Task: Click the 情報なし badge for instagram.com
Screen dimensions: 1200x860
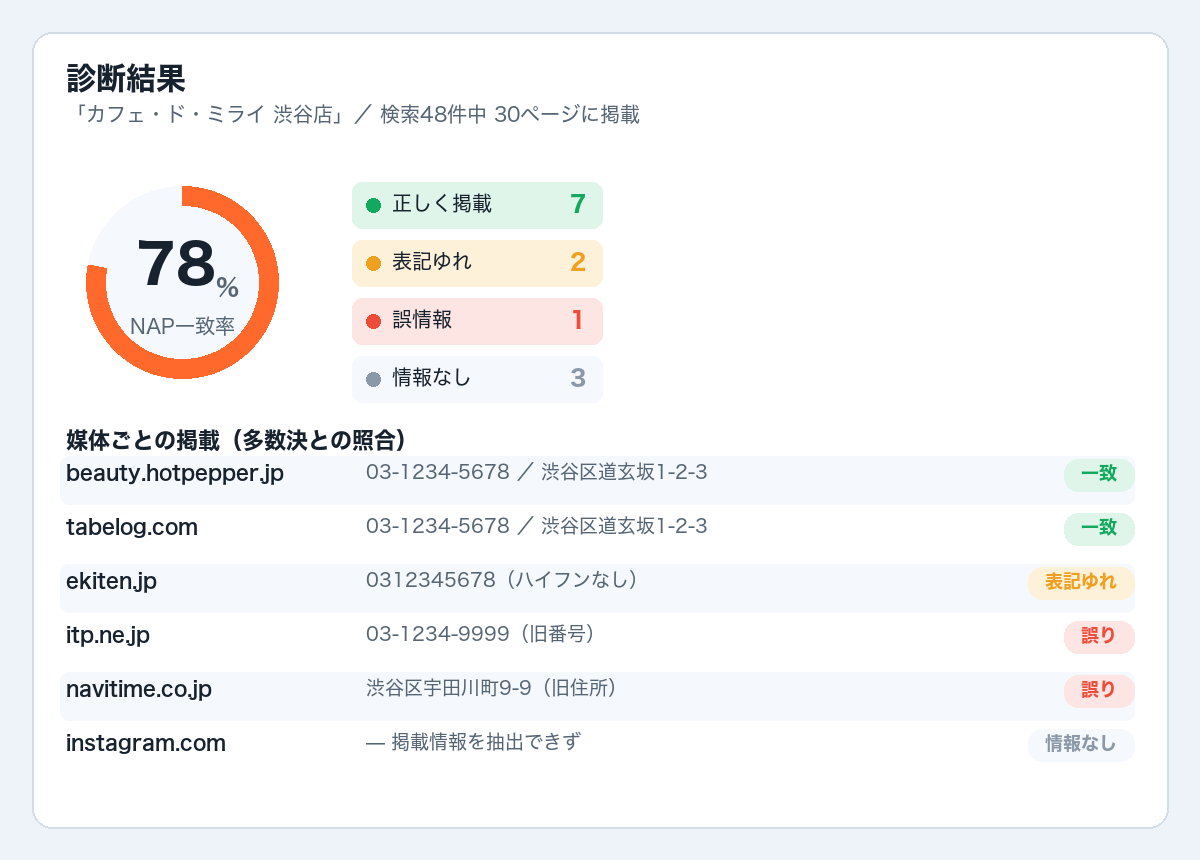Action: [1081, 745]
